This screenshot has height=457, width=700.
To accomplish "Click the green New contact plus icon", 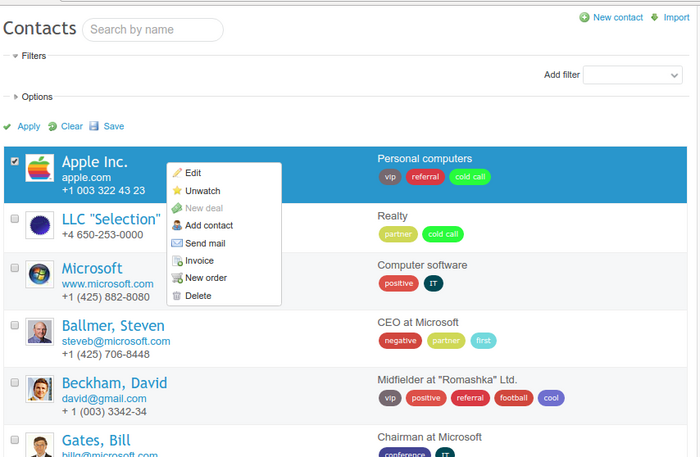I will [x=584, y=17].
